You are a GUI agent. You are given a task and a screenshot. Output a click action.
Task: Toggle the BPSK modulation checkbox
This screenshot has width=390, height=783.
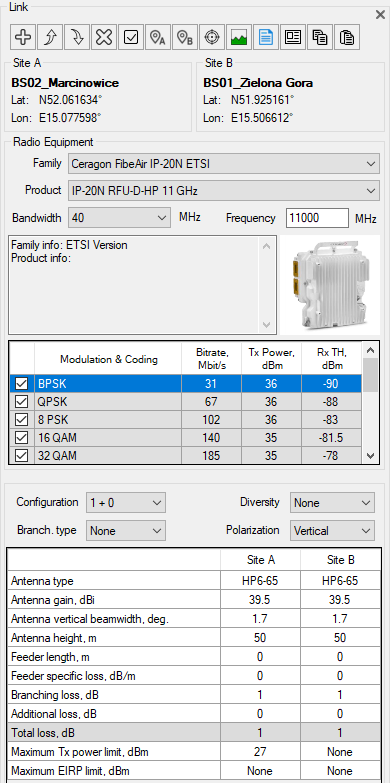tap(21, 384)
